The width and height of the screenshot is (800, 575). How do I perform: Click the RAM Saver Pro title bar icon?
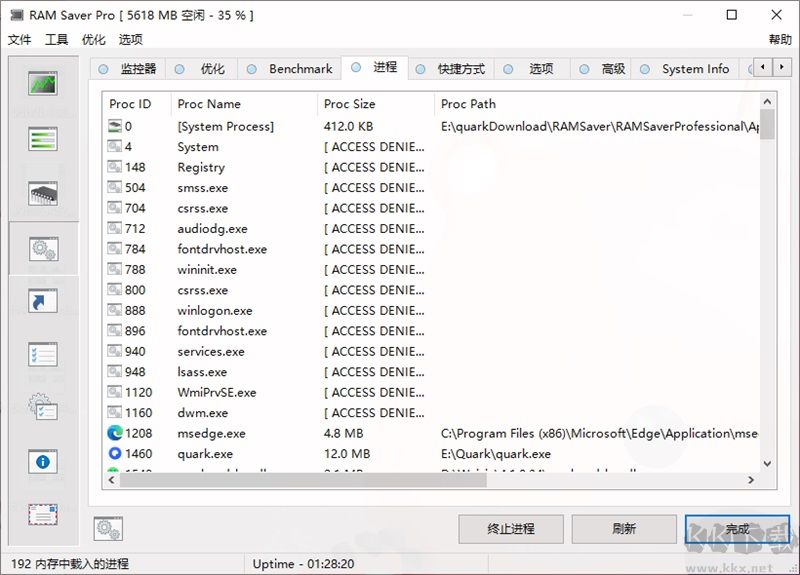(x=16, y=15)
